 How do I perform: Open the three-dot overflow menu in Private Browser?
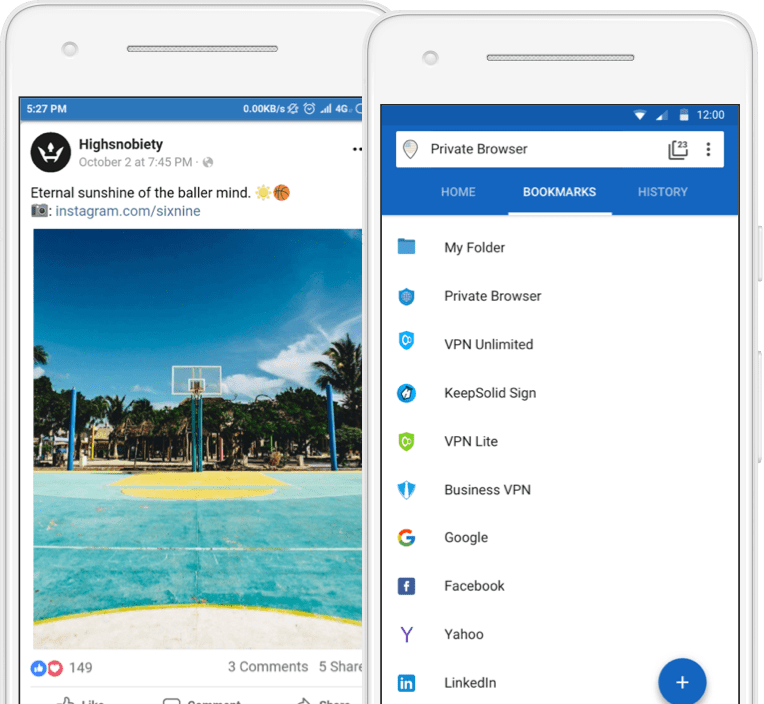pyautogui.click(x=708, y=149)
